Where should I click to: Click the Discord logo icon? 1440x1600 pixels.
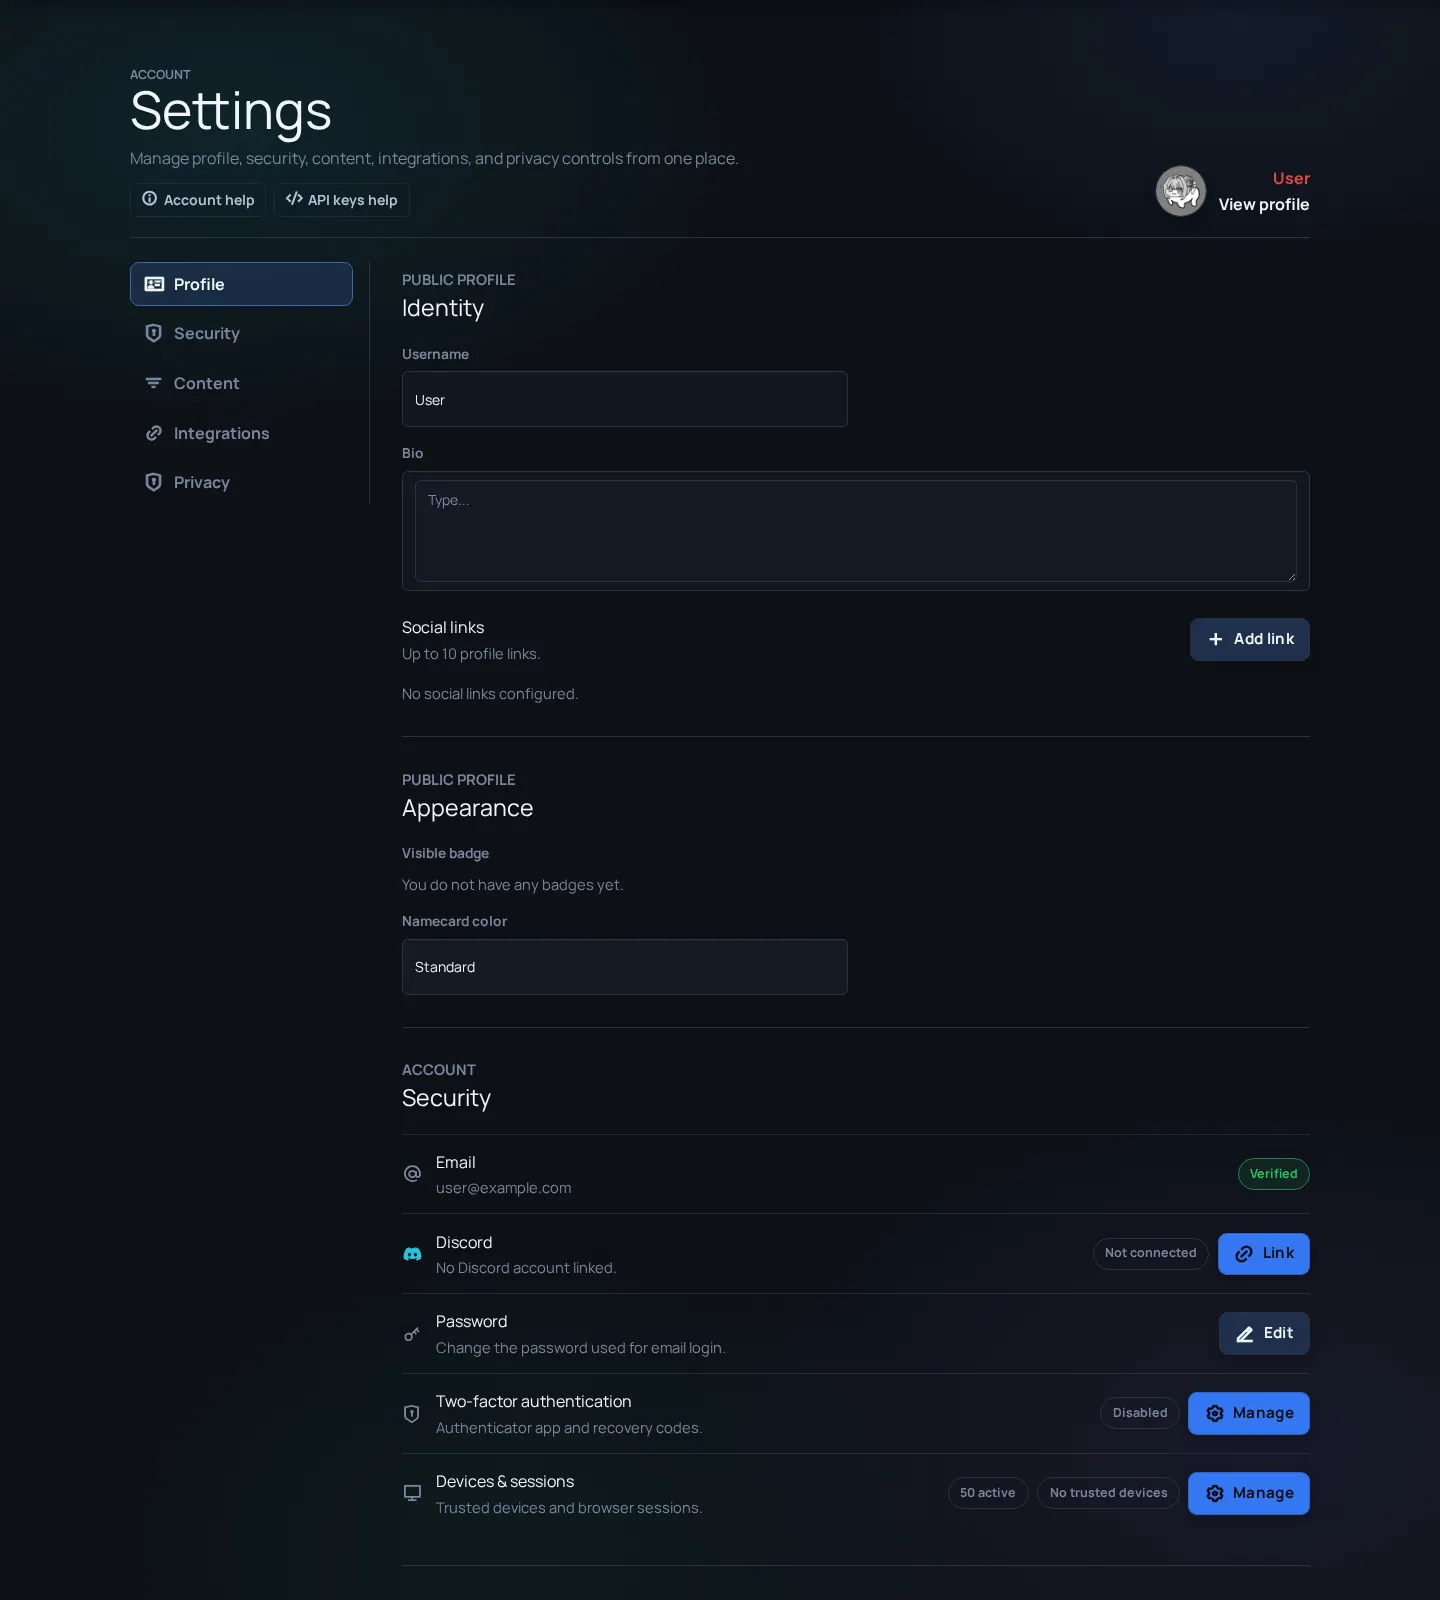click(412, 1254)
